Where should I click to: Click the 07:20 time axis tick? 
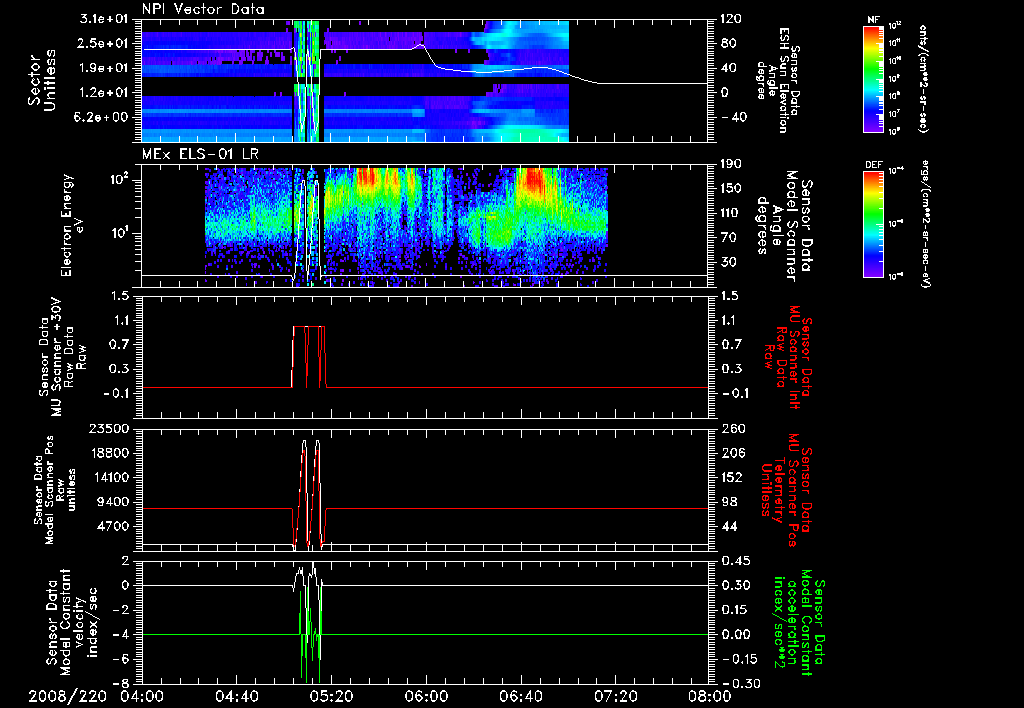point(615,696)
